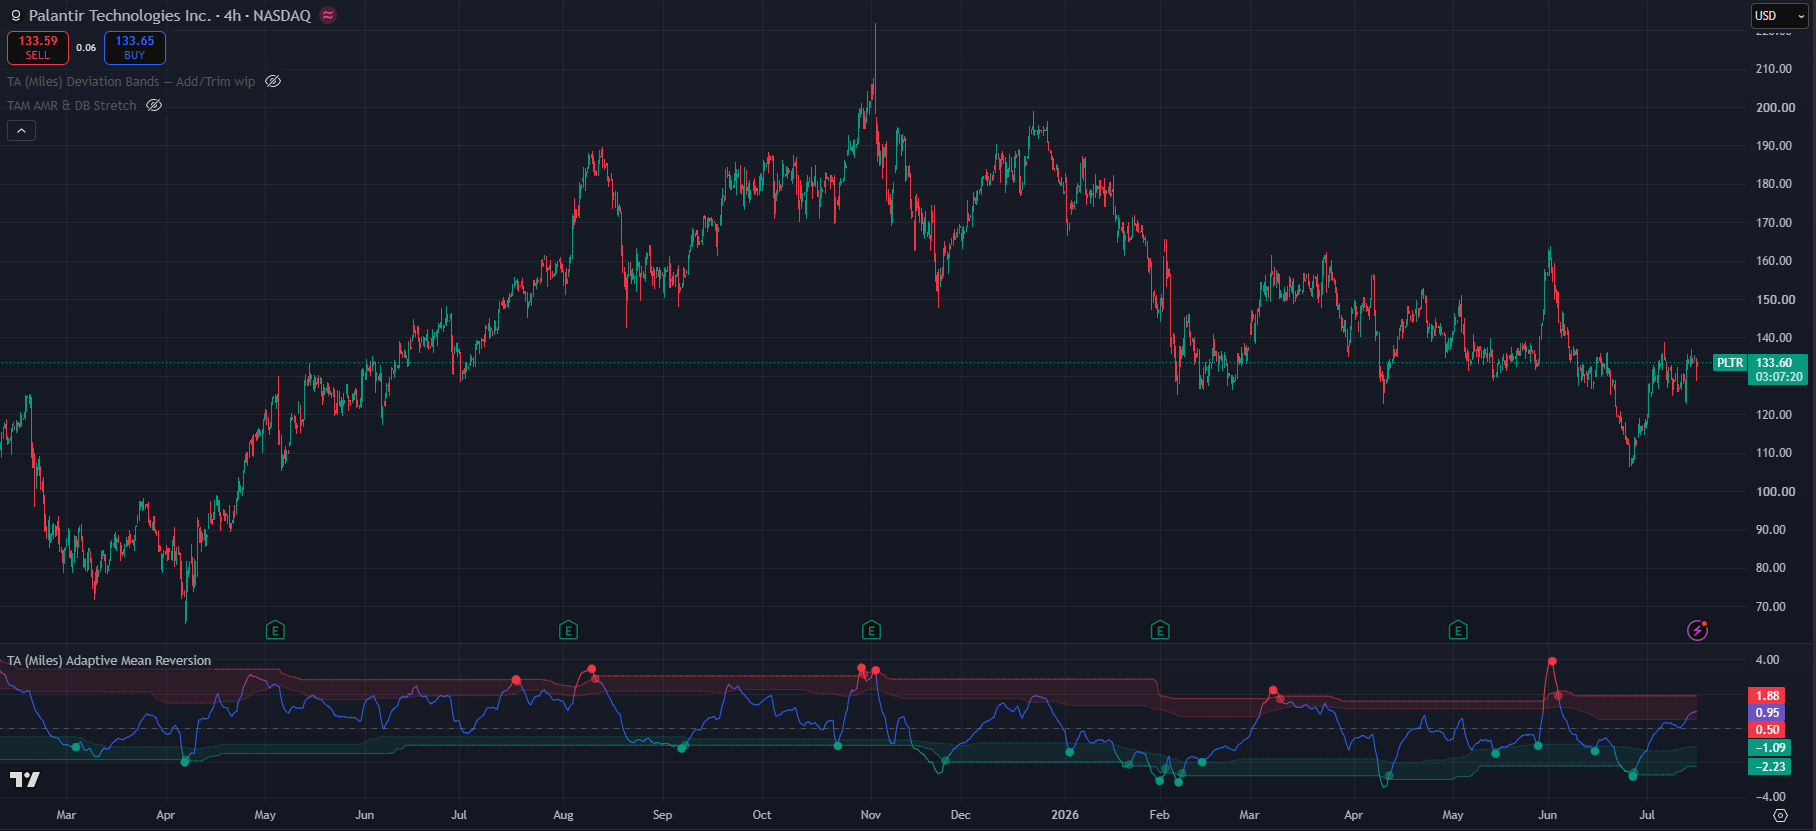The image size is (1816, 831).
Task: Click the 133.65 BUY button
Action: (x=135, y=48)
